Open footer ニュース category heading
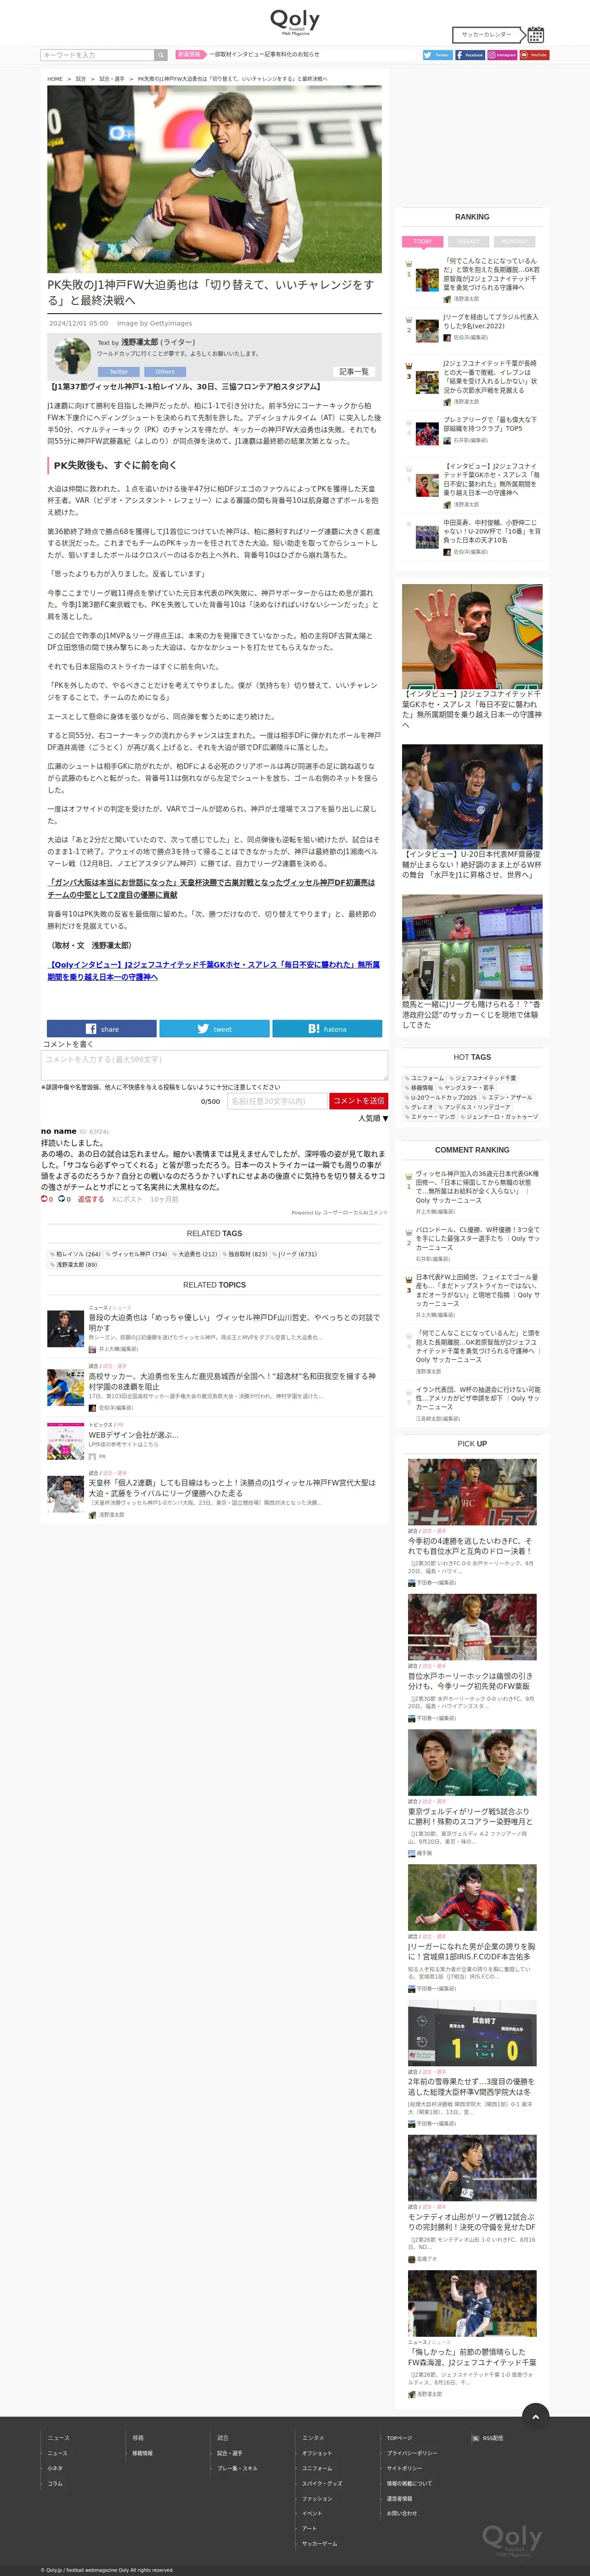 (x=59, y=2438)
